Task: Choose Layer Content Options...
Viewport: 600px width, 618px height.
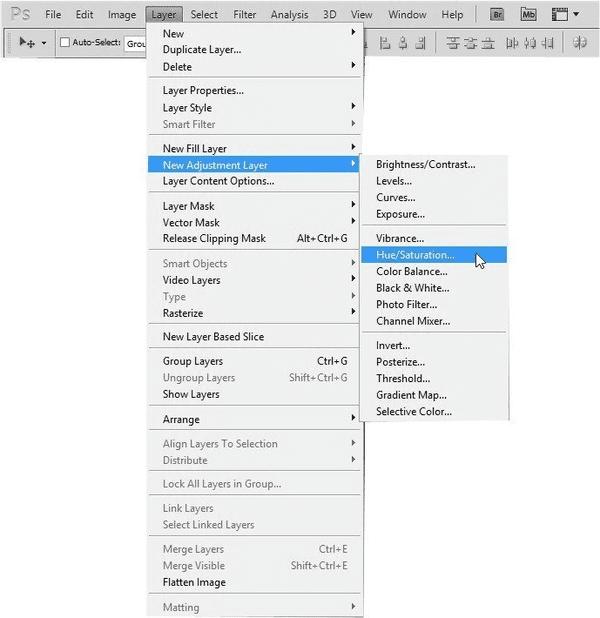Action: pos(253,181)
